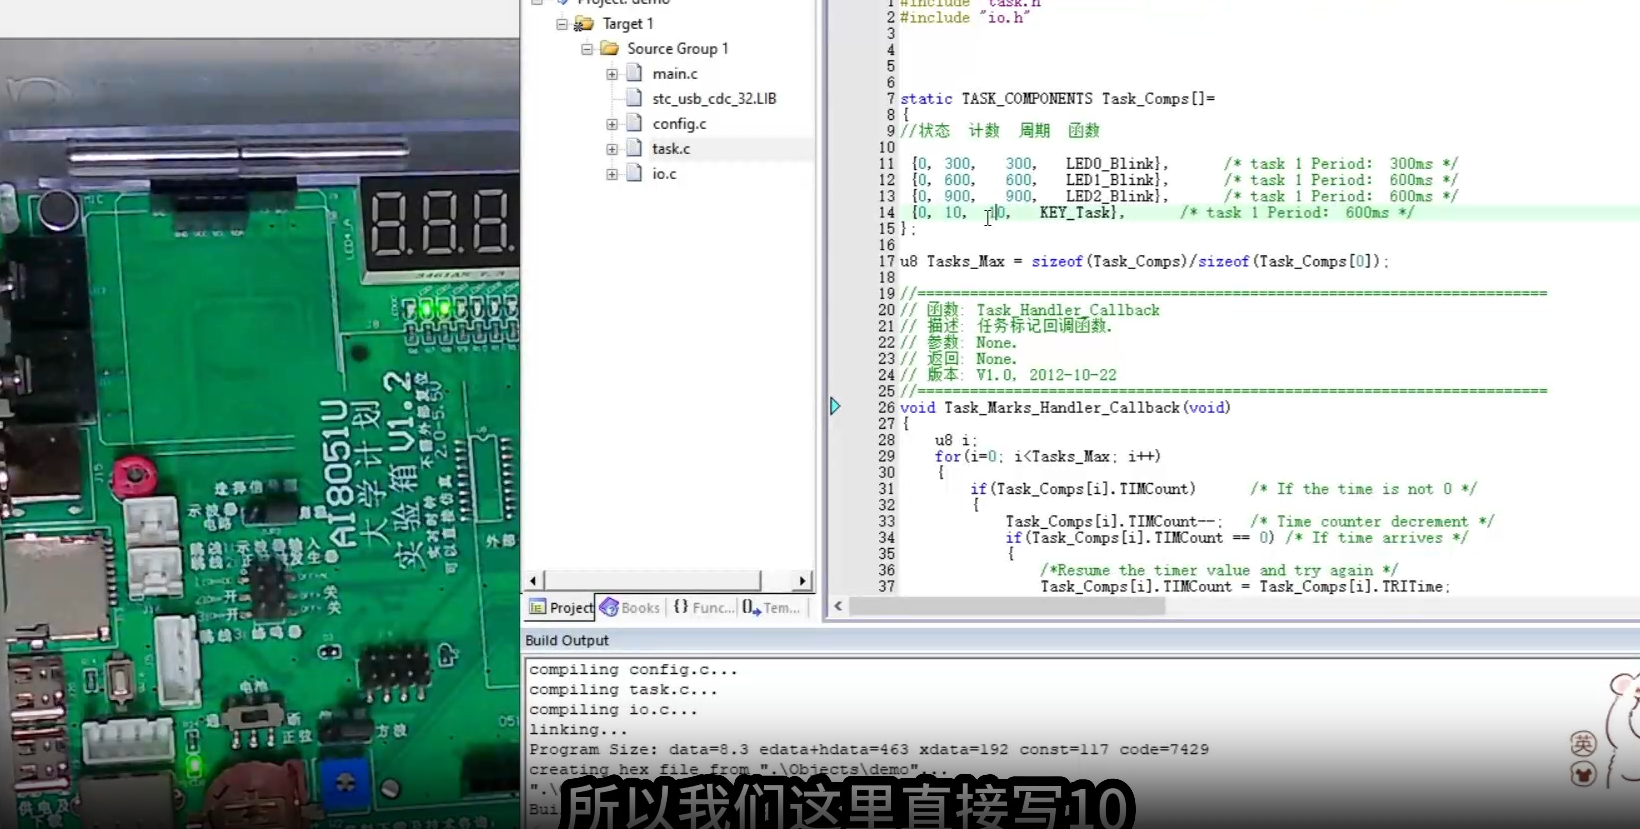Viewport: 1640px width, 829px height.
Task: Click LED2_Blink in line 13
Action: coord(1110,196)
